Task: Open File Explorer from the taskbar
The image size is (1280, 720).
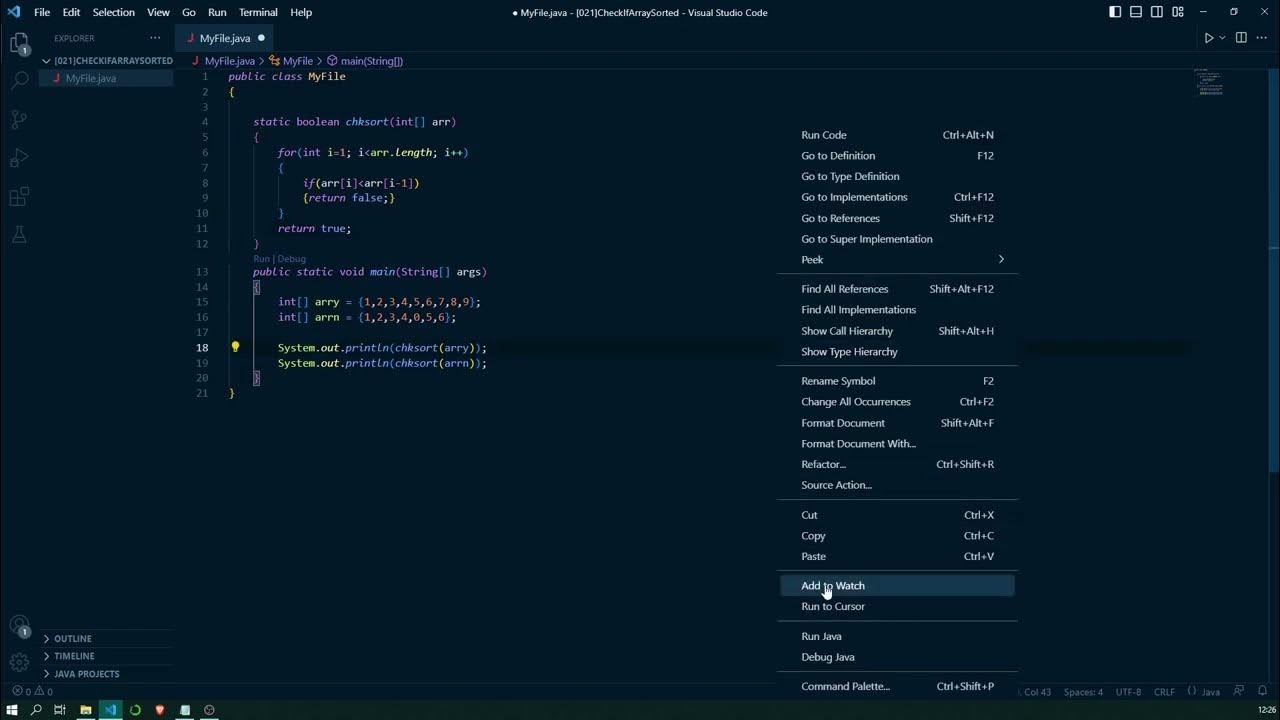Action: tap(85, 710)
